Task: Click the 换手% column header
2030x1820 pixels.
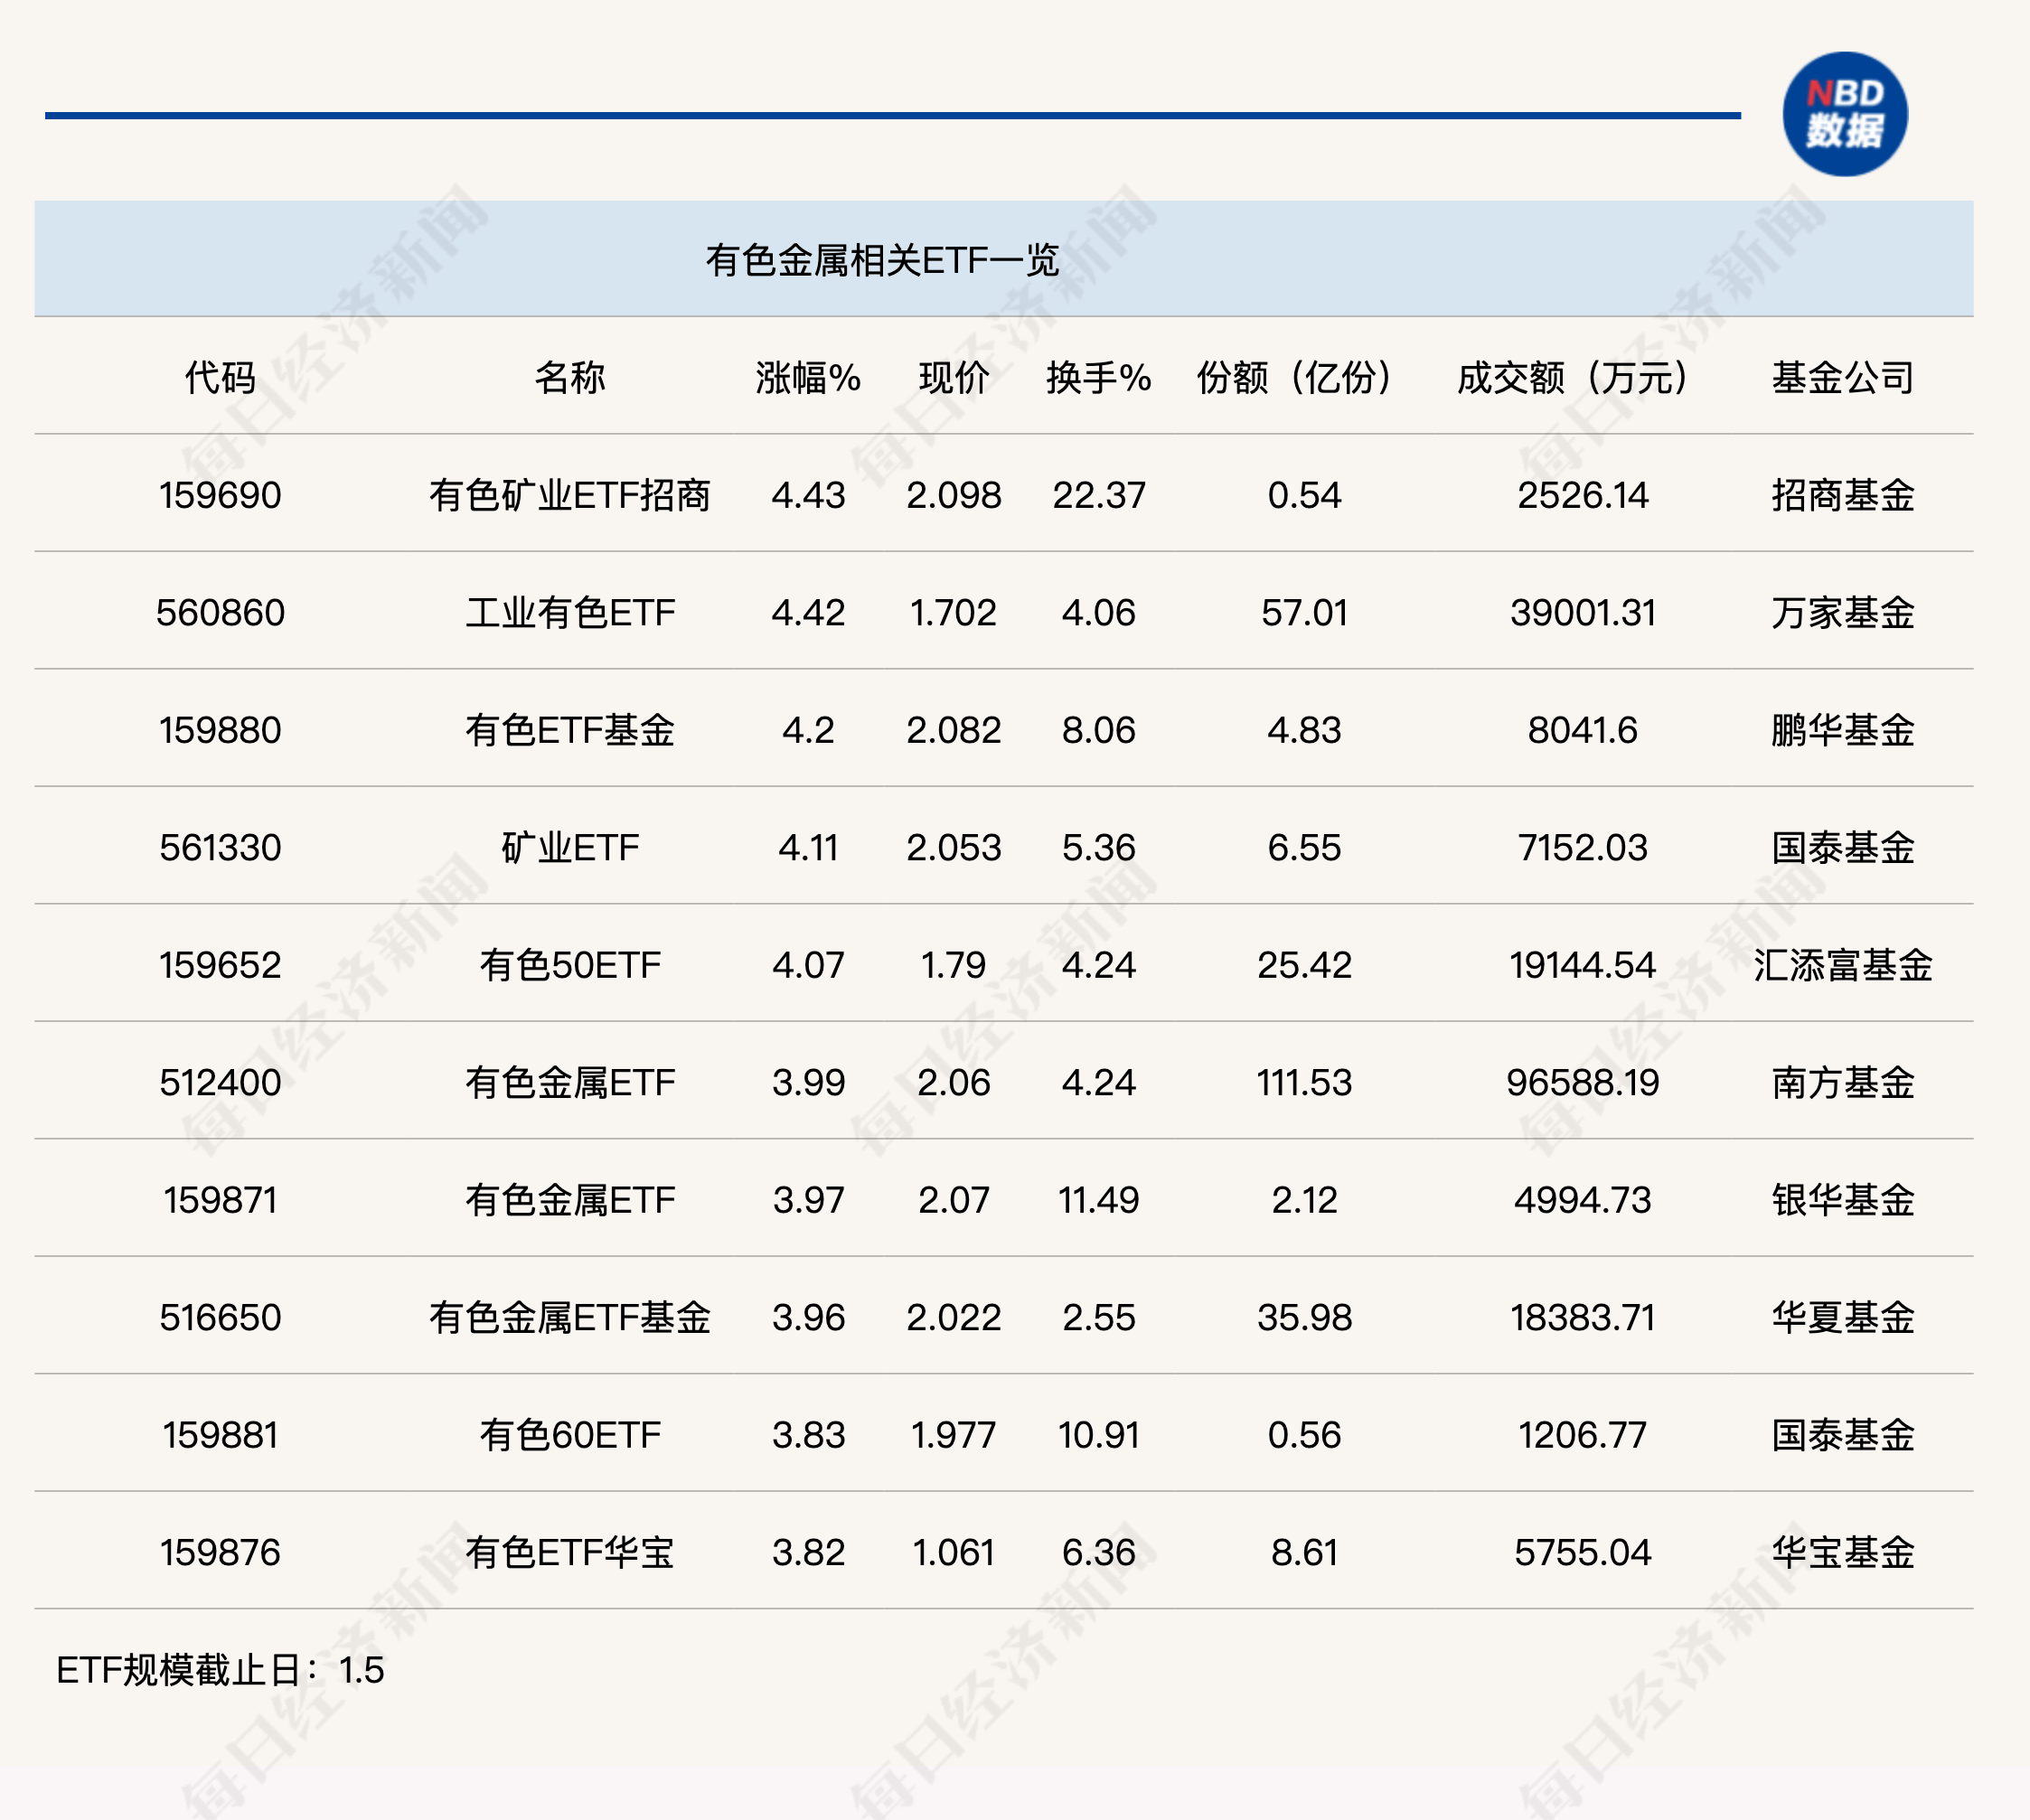Action: pos(1098,378)
